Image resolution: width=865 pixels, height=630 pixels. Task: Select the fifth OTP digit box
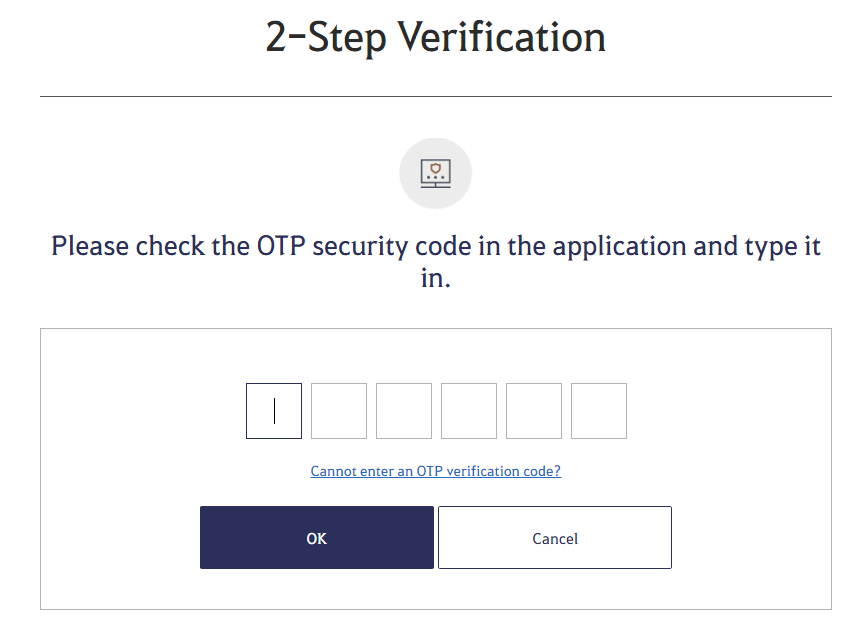pyautogui.click(x=534, y=411)
